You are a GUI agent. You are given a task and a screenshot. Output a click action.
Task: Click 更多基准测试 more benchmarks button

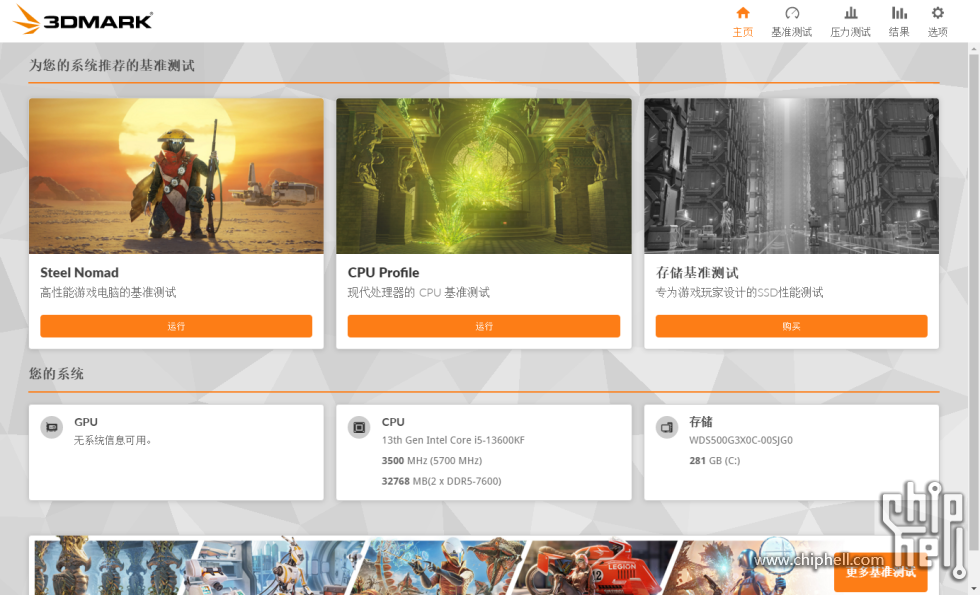881,572
